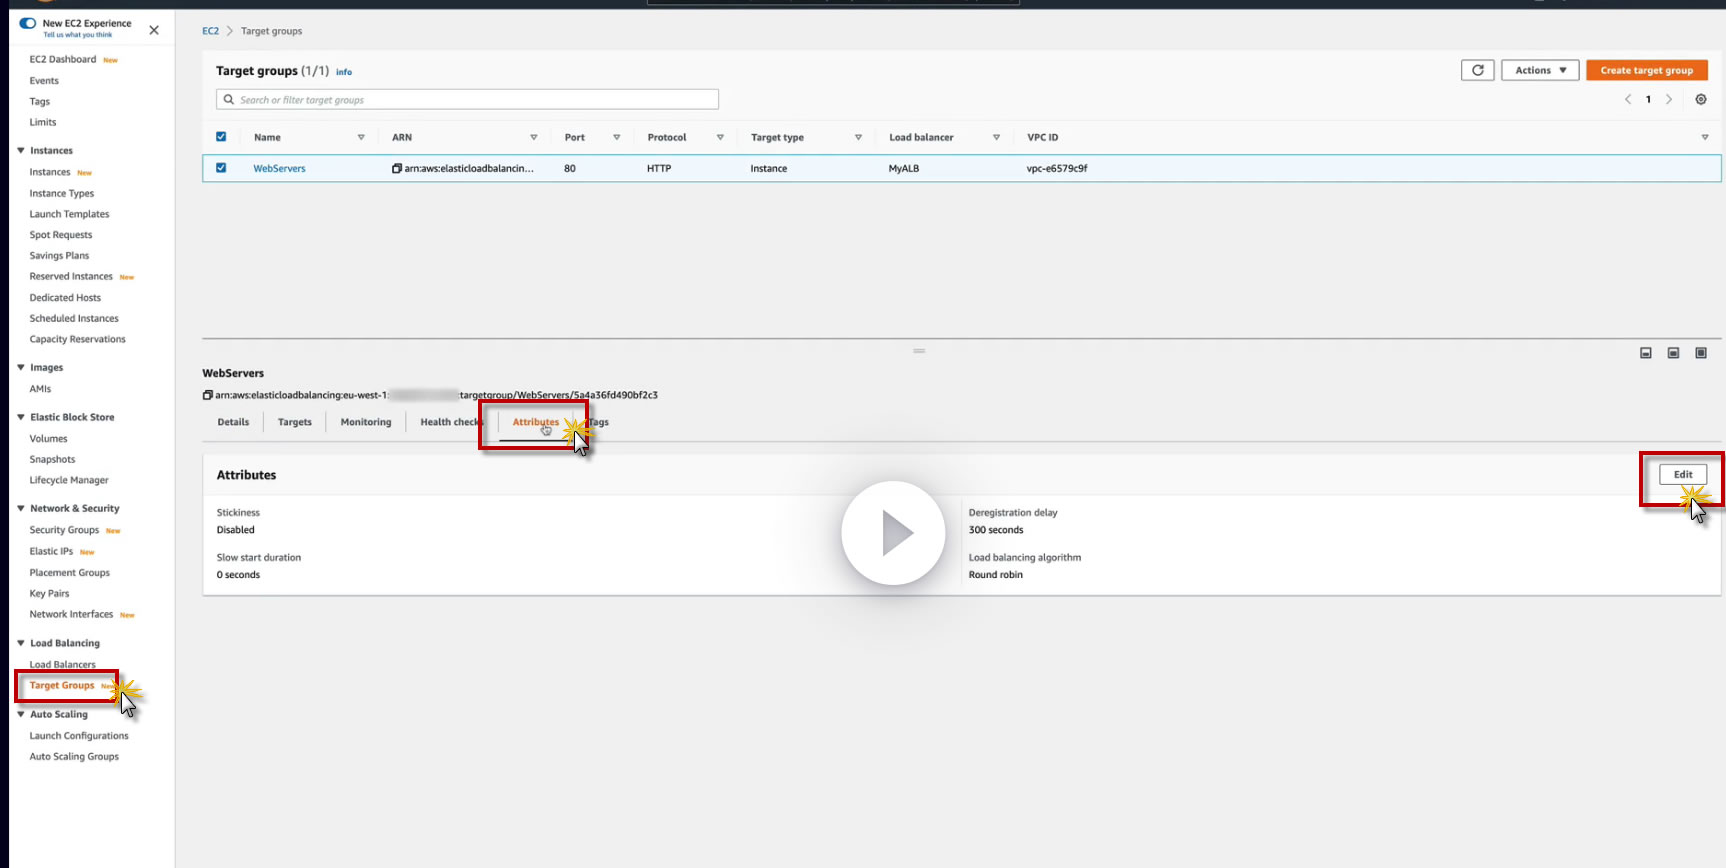Collapse the Elastic Block Store section
This screenshot has height=868, width=1726.
pos(21,417)
